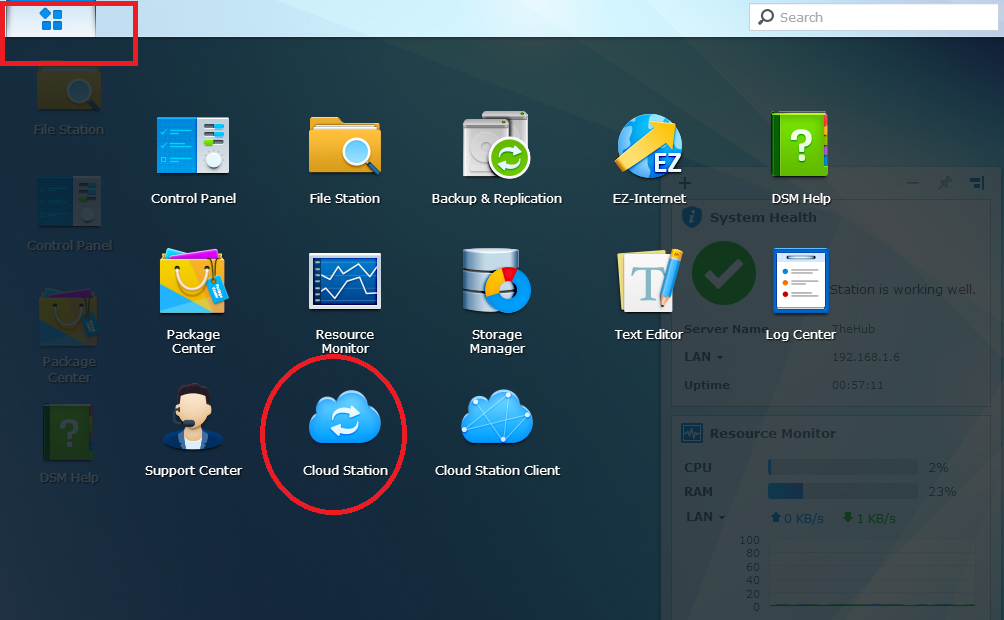Click the dimmed Control Panel desktop shortcut
The image size is (1004, 620).
[x=69, y=213]
